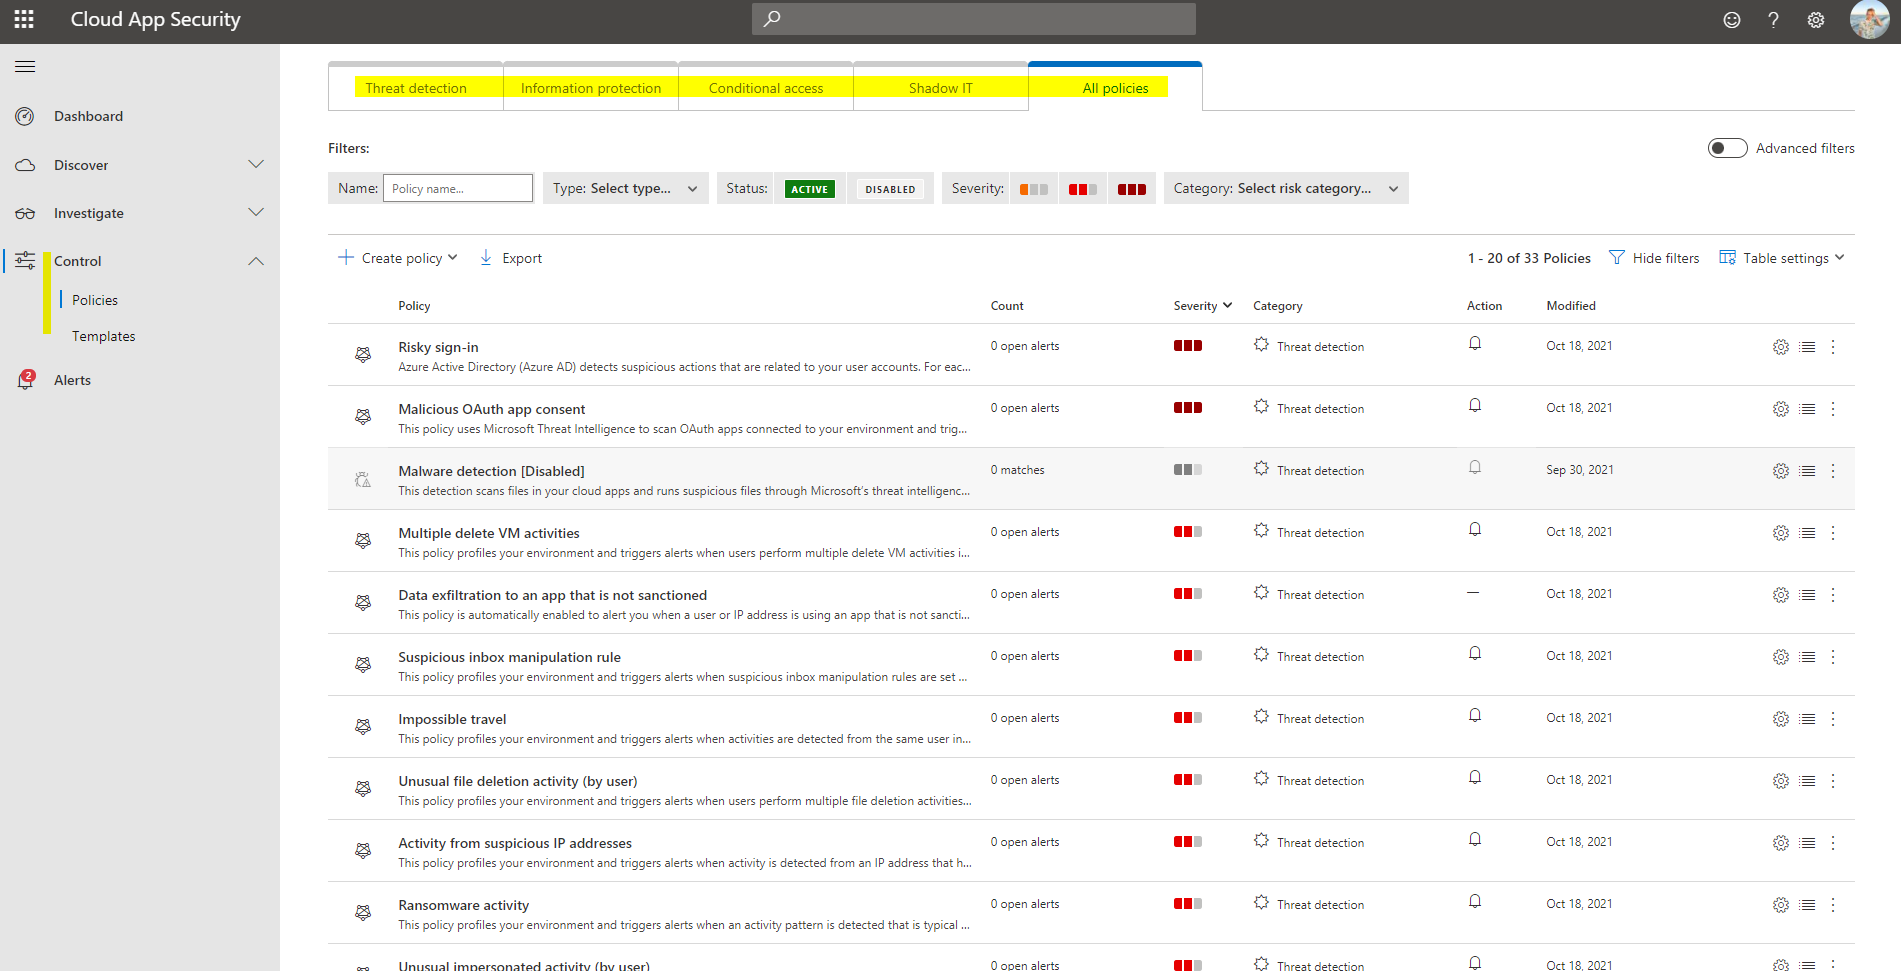Filter by high severity
Image resolution: width=1901 pixels, height=971 pixels.
(x=1132, y=189)
